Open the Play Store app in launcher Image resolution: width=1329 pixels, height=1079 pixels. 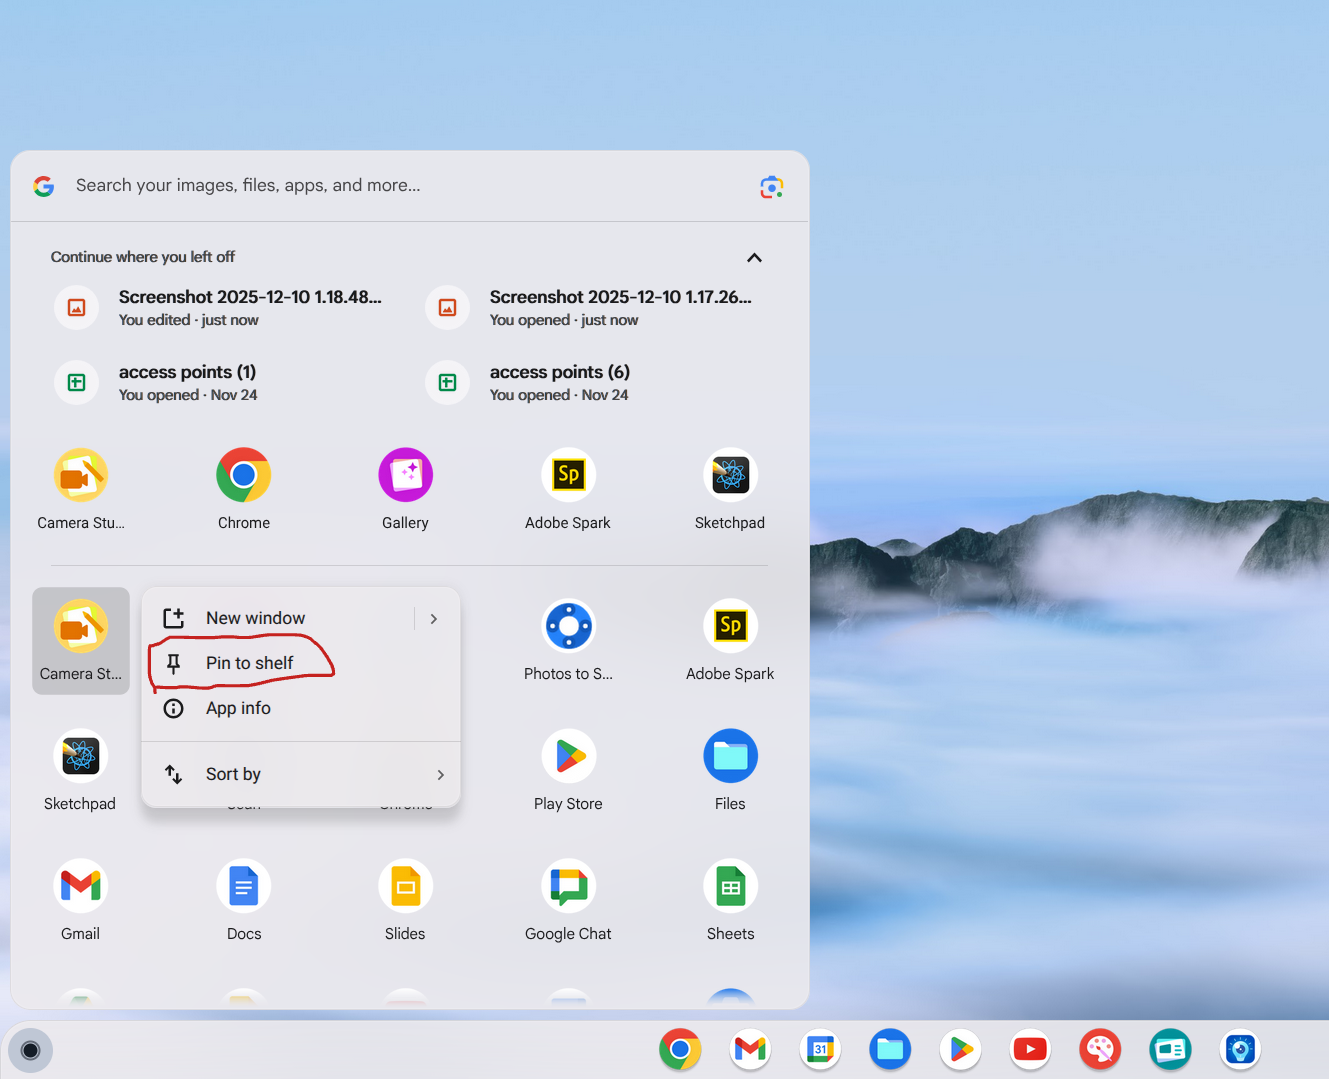click(x=568, y=757)
